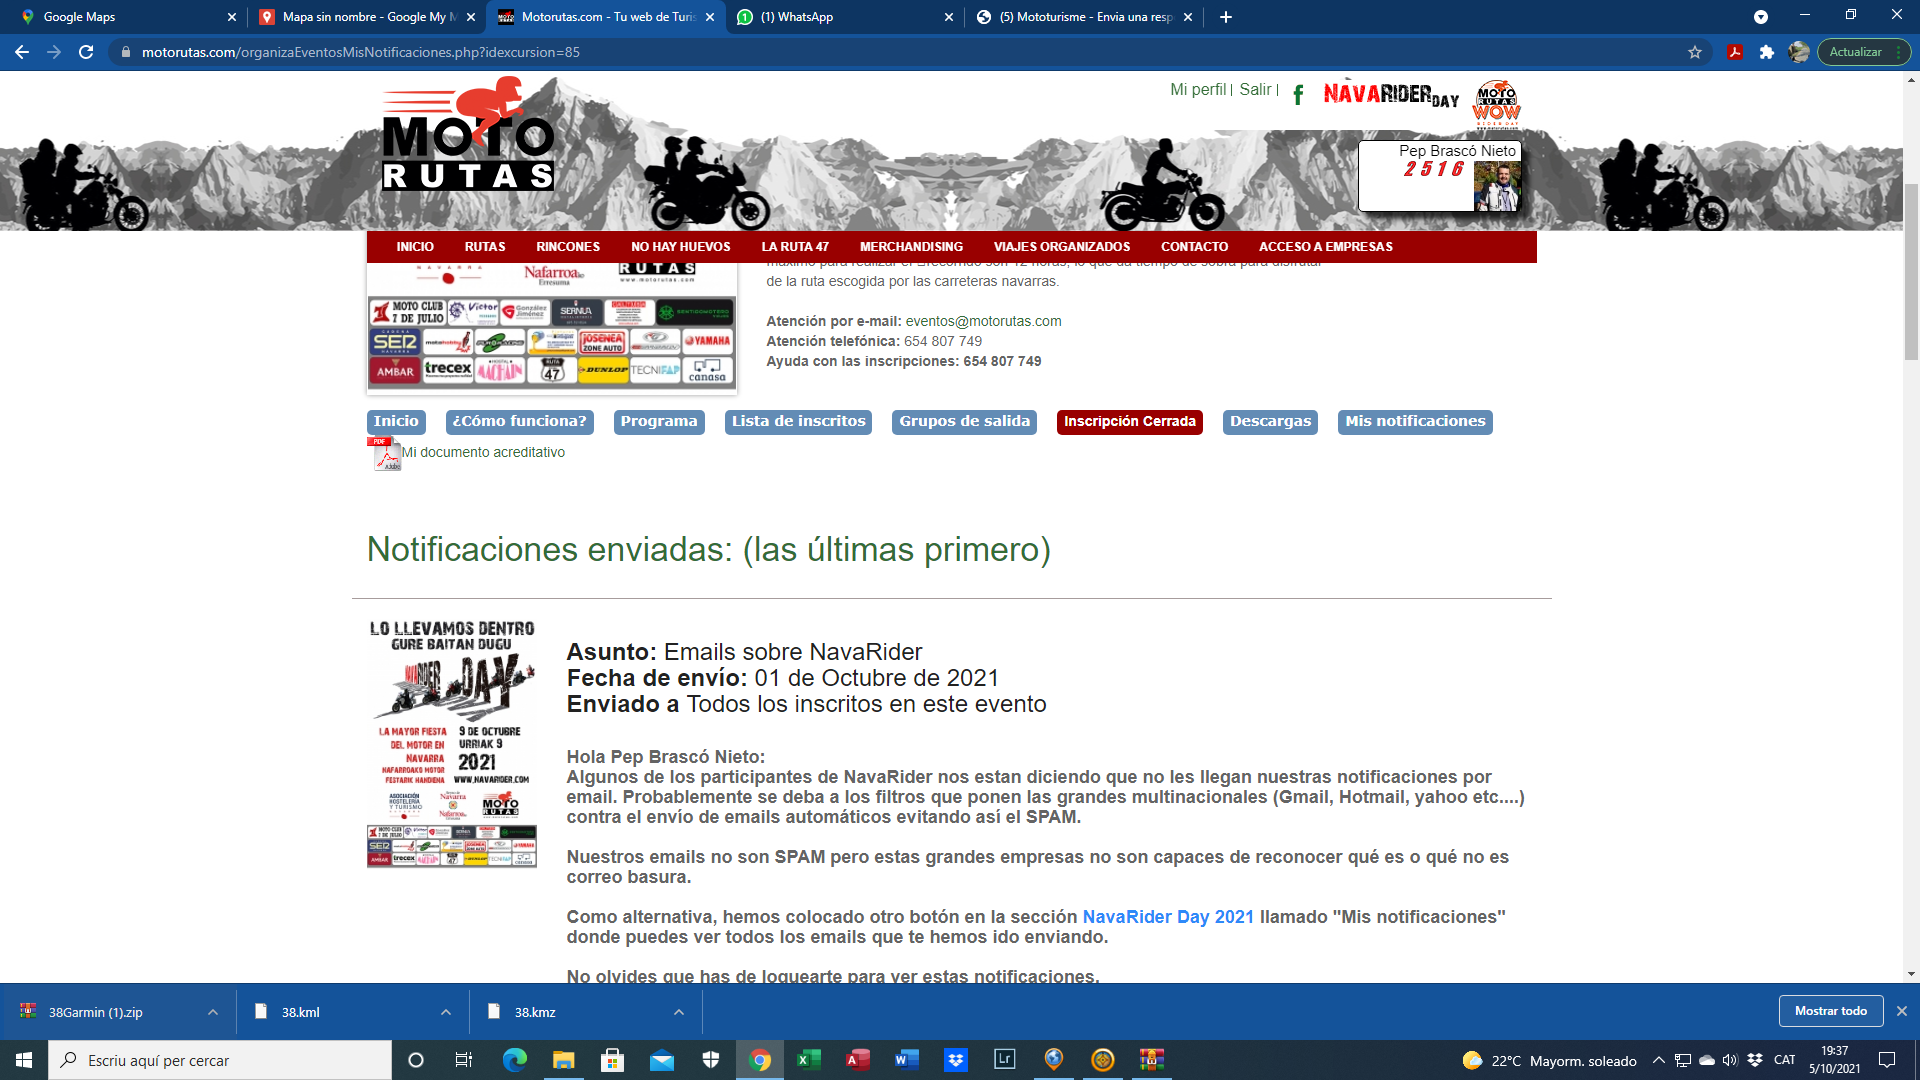
Task: Open the NO HAY HUEVOS menu item
Action: (681, 247)
